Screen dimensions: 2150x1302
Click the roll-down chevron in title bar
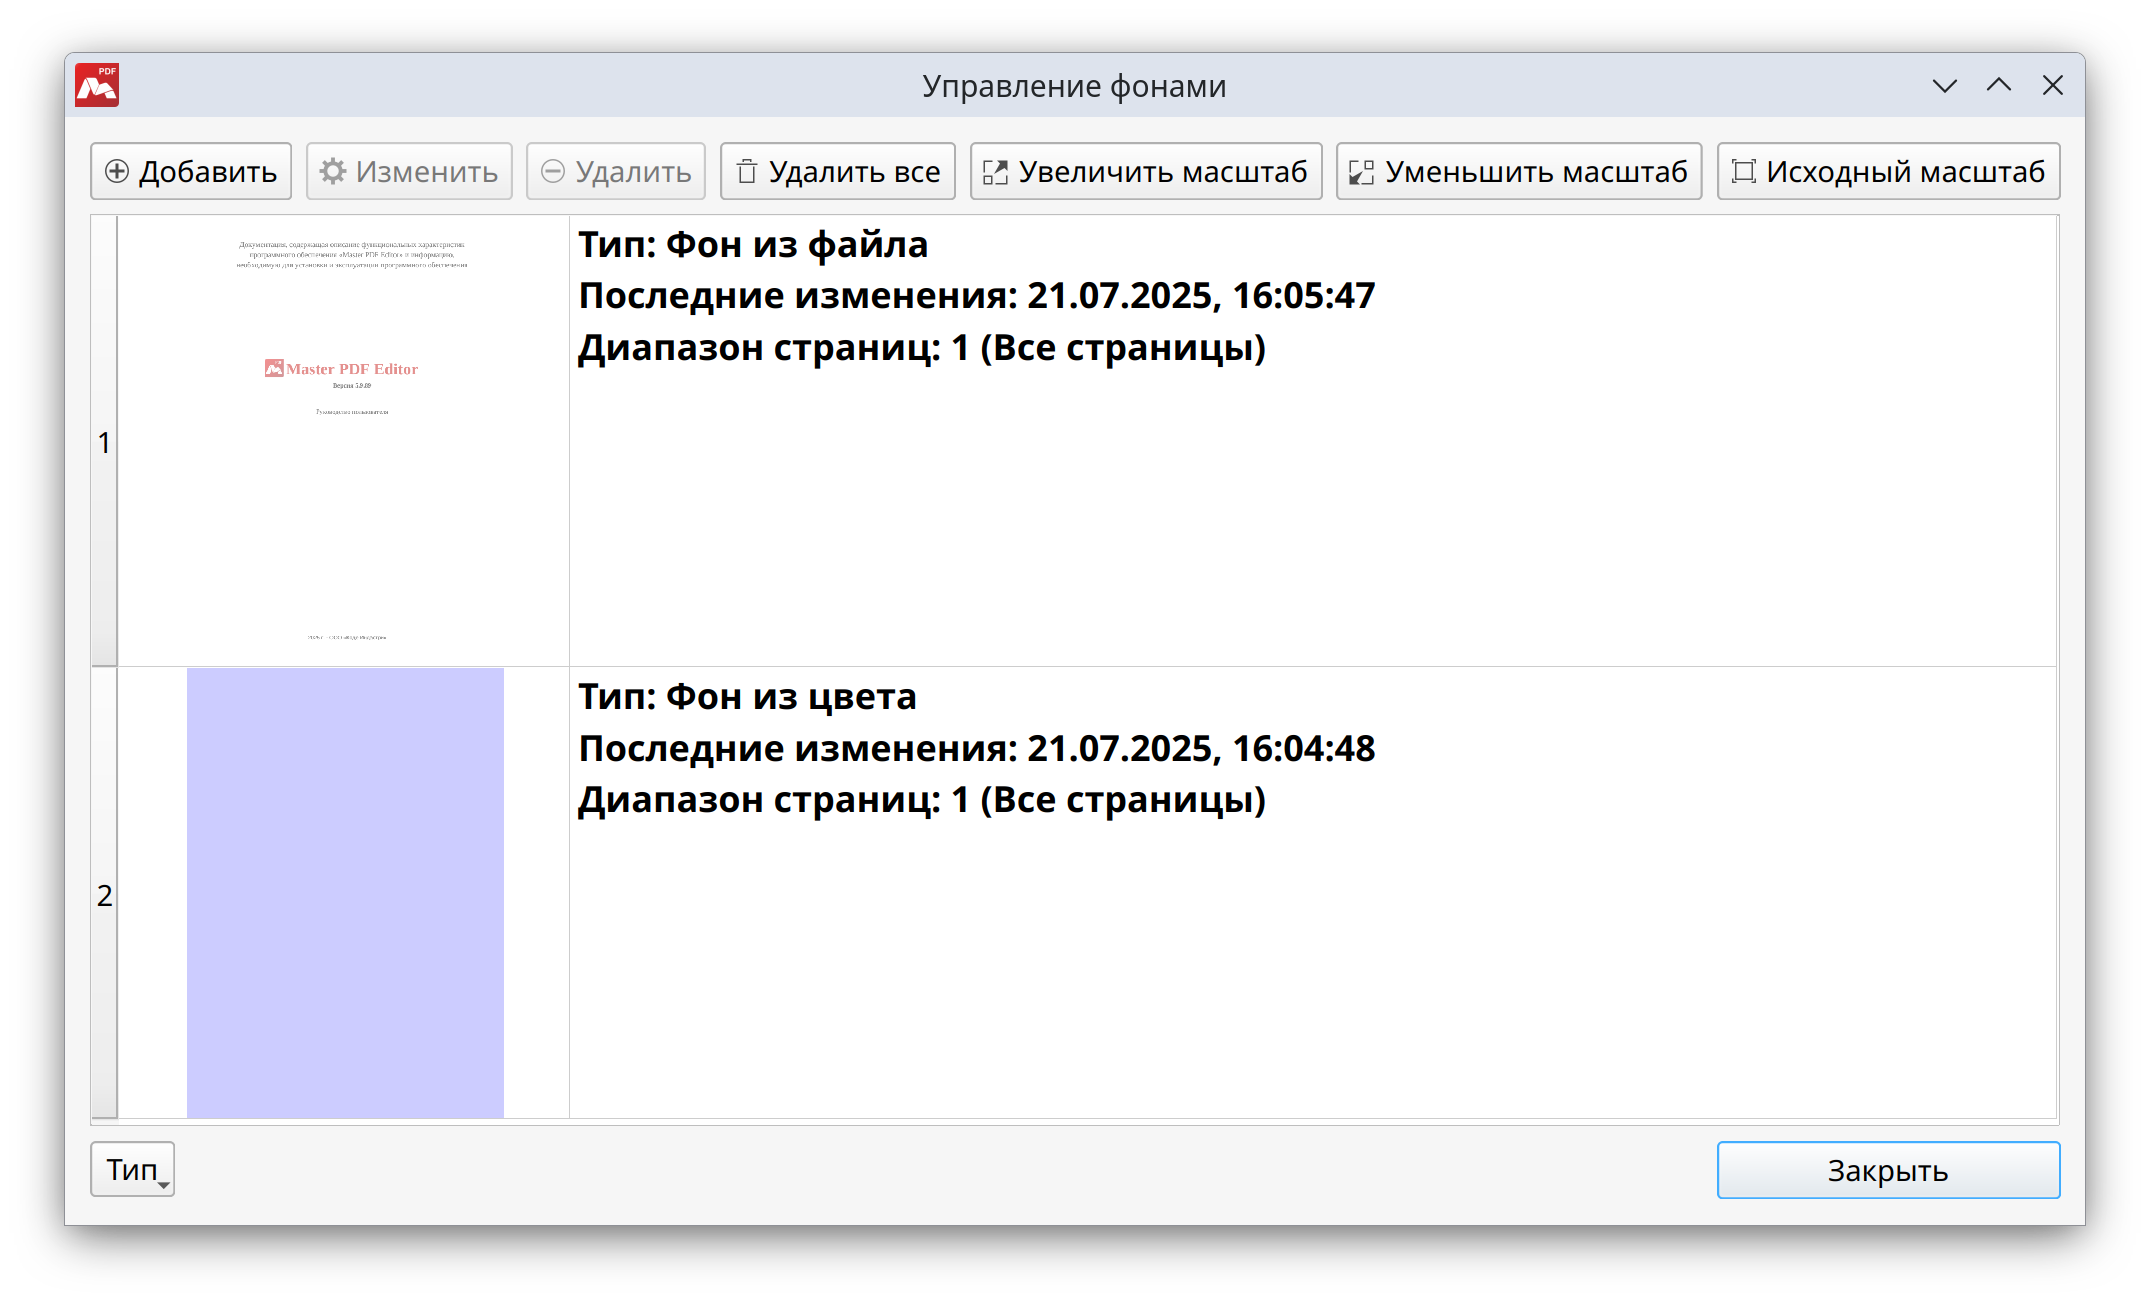coord(1944,86)
